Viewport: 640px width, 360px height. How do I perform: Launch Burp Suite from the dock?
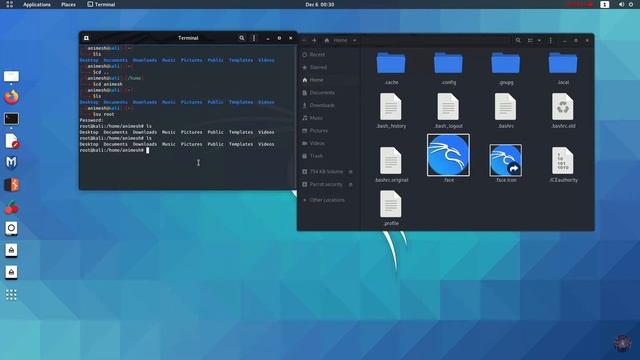(11, 184)
